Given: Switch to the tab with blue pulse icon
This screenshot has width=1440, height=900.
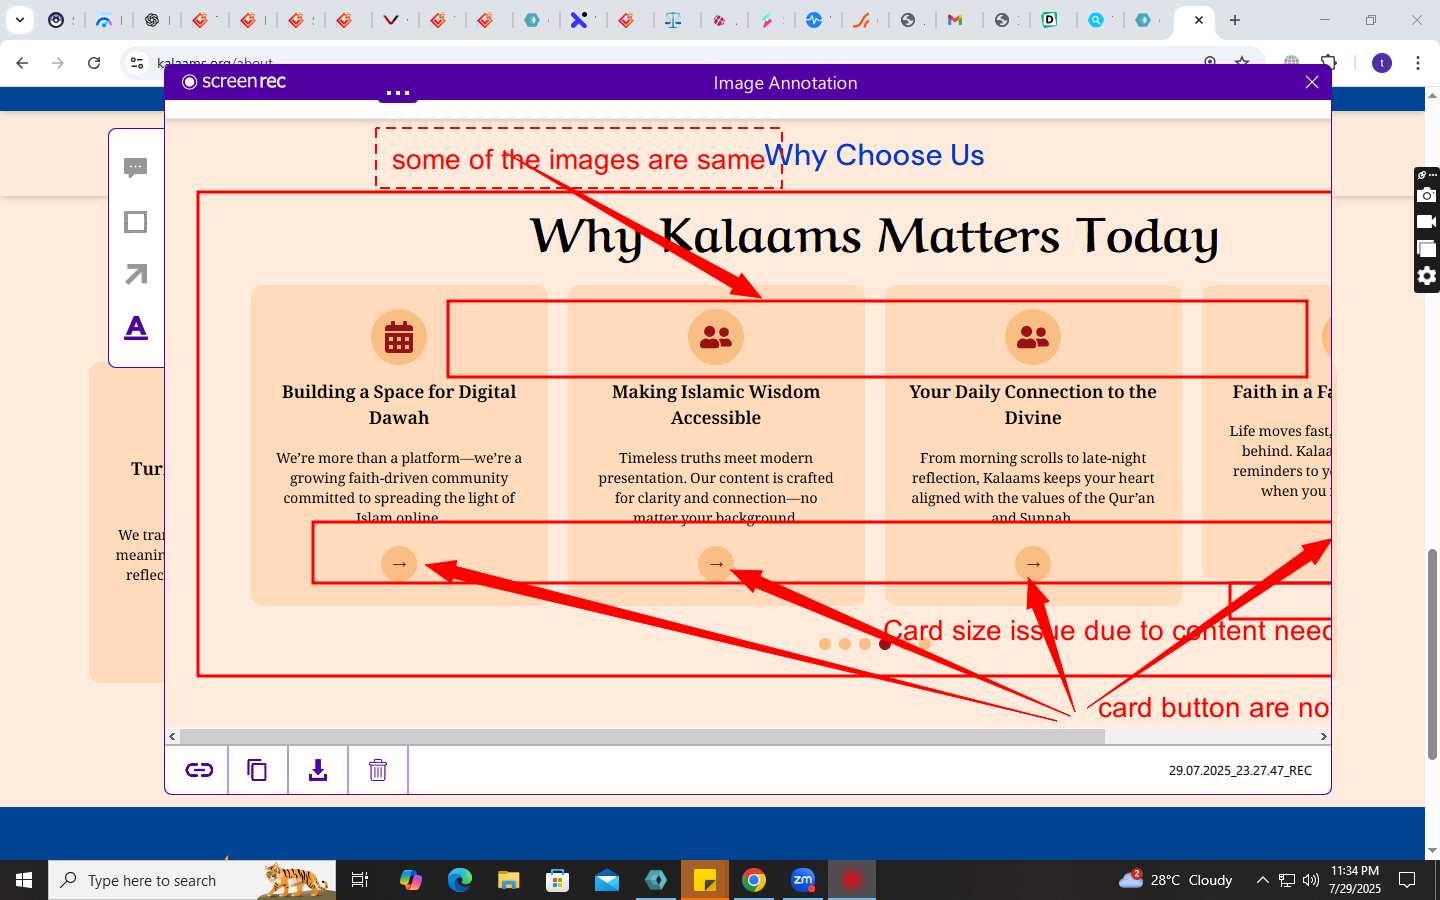Looking at the screenshot, I should (815, 20).
